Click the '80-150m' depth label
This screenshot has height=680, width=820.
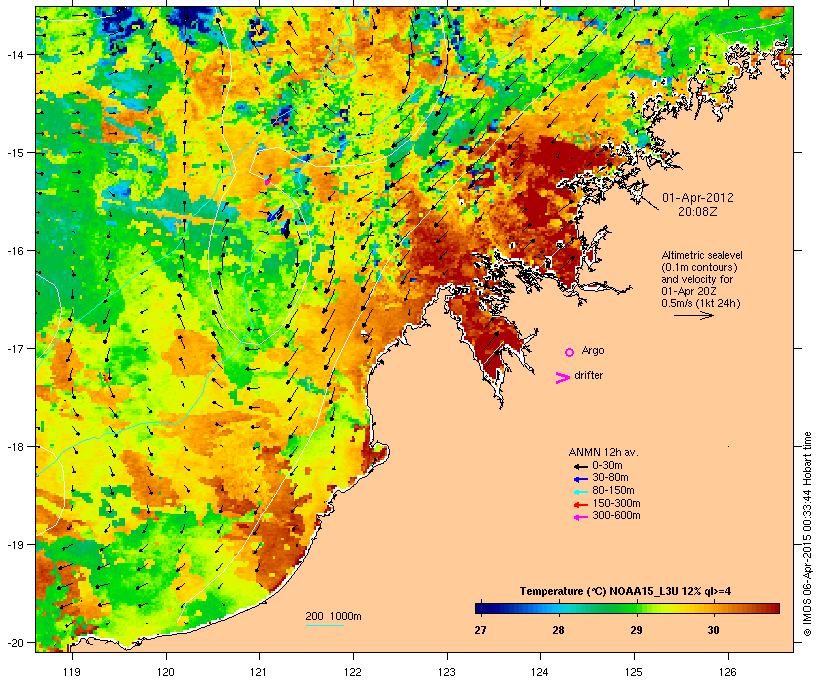(x=613, y=491)
